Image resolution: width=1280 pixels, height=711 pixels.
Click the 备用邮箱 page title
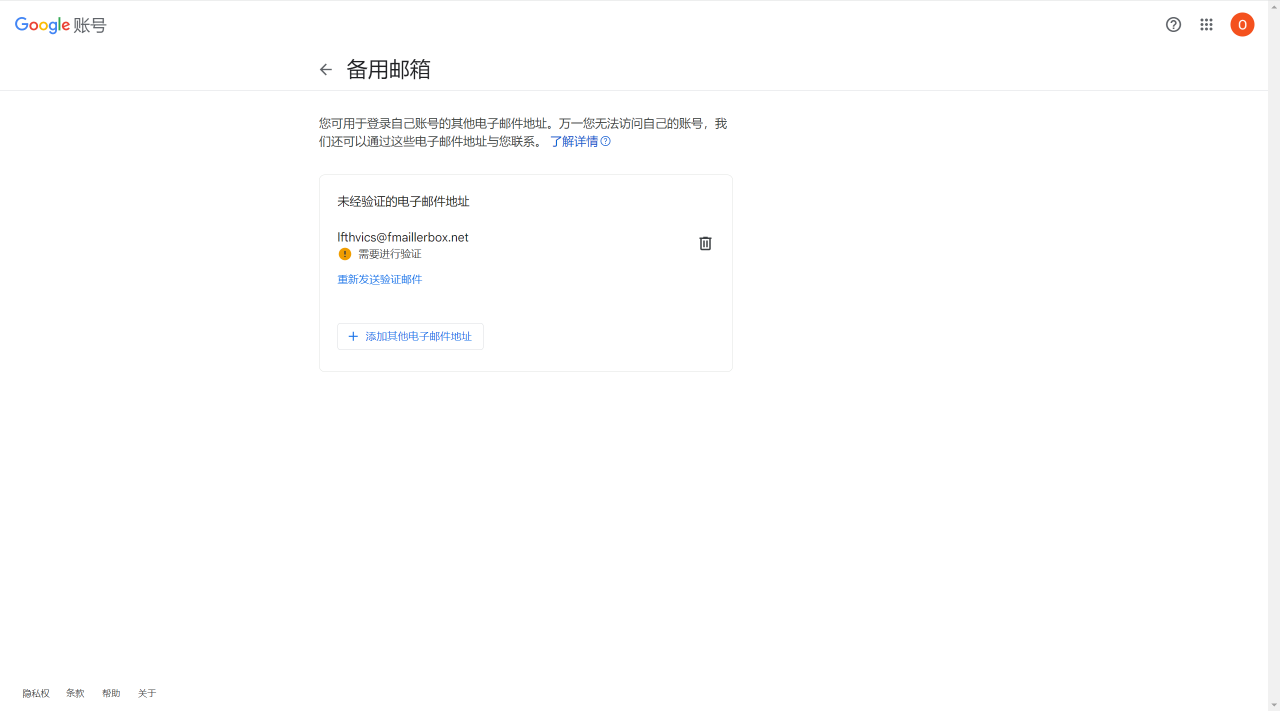pos(388,69)
